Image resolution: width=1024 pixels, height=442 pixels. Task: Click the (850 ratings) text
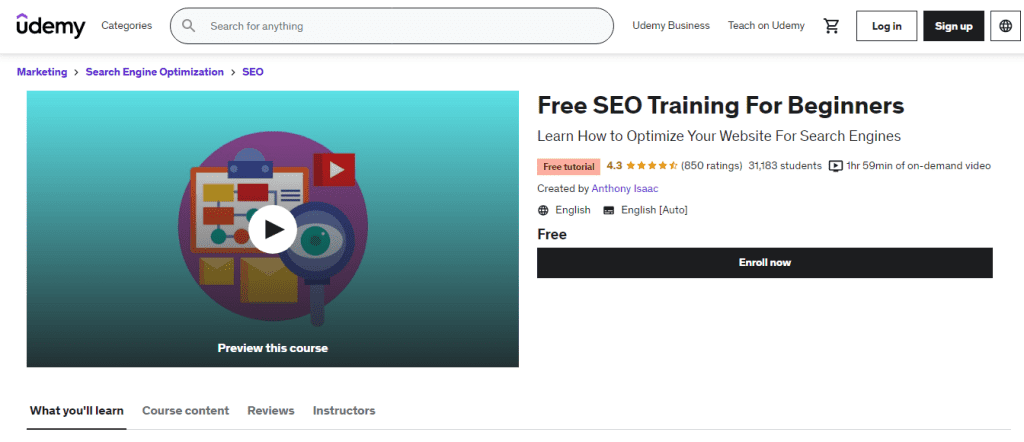pyautogui.click(x=712, y=166)
